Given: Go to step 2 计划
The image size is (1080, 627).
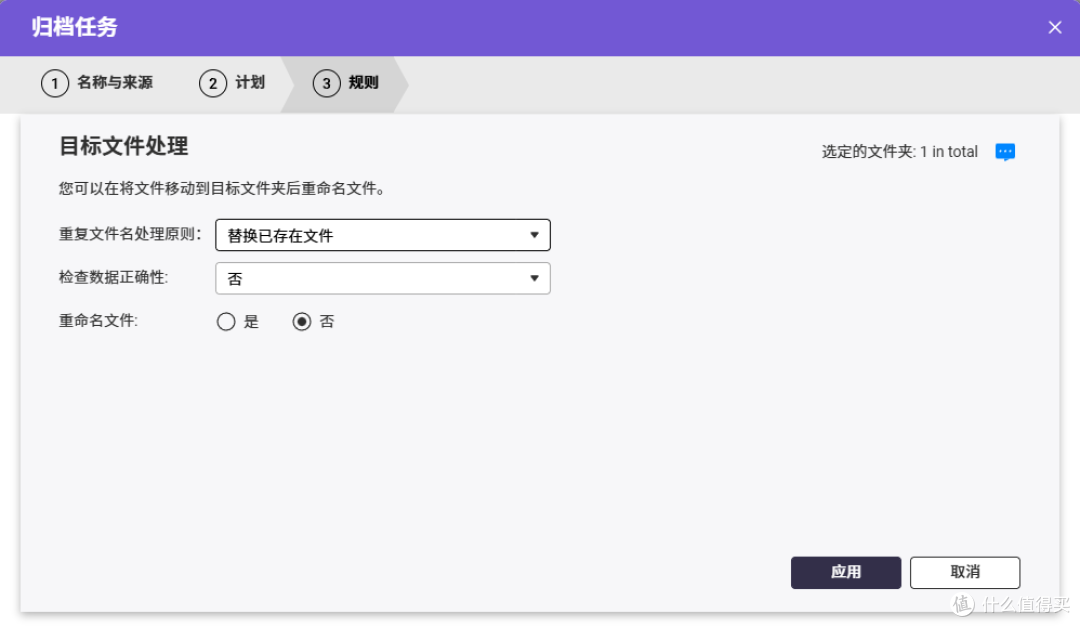Looking at the screenshot, I should click(x=232, y=83).
